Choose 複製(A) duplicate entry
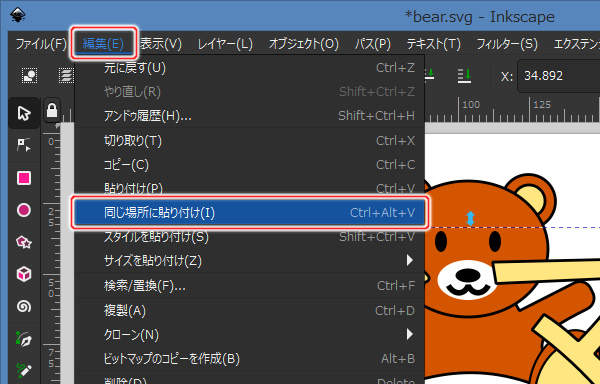 coord(249,311)
